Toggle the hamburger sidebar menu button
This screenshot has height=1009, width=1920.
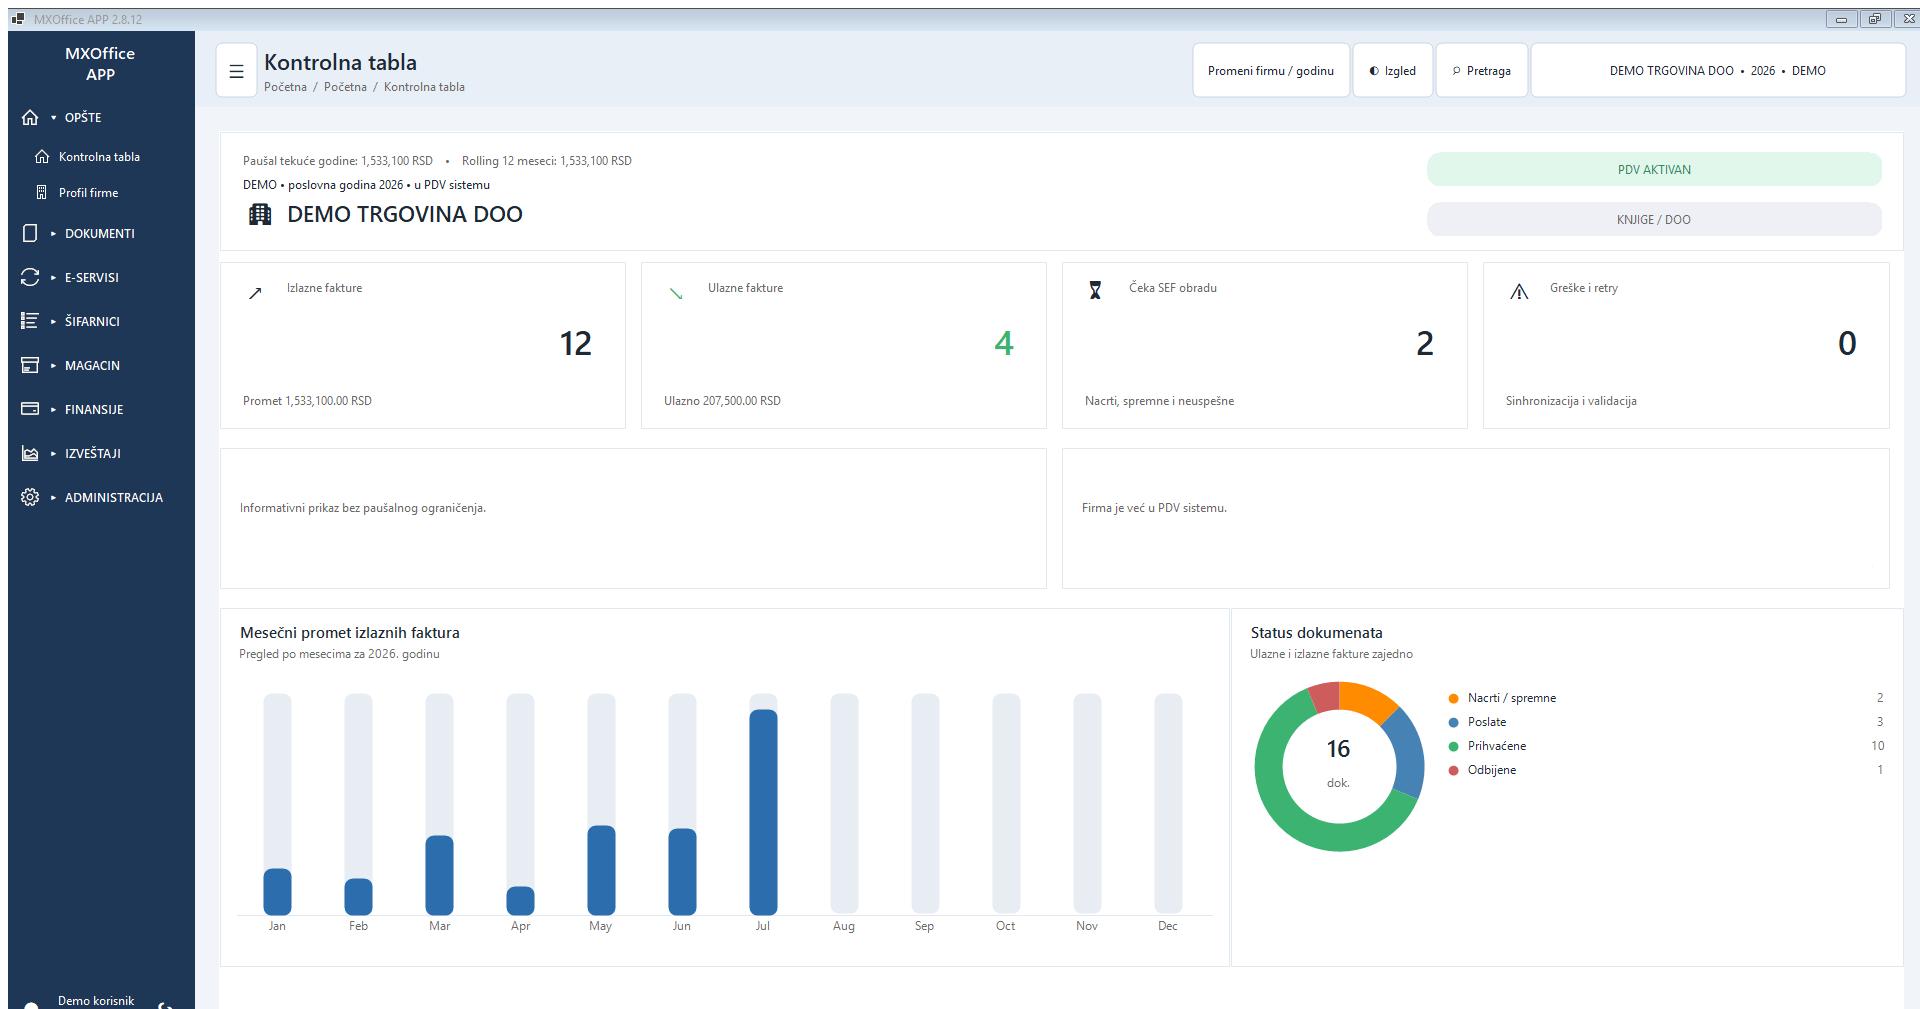tap(237, 71)
